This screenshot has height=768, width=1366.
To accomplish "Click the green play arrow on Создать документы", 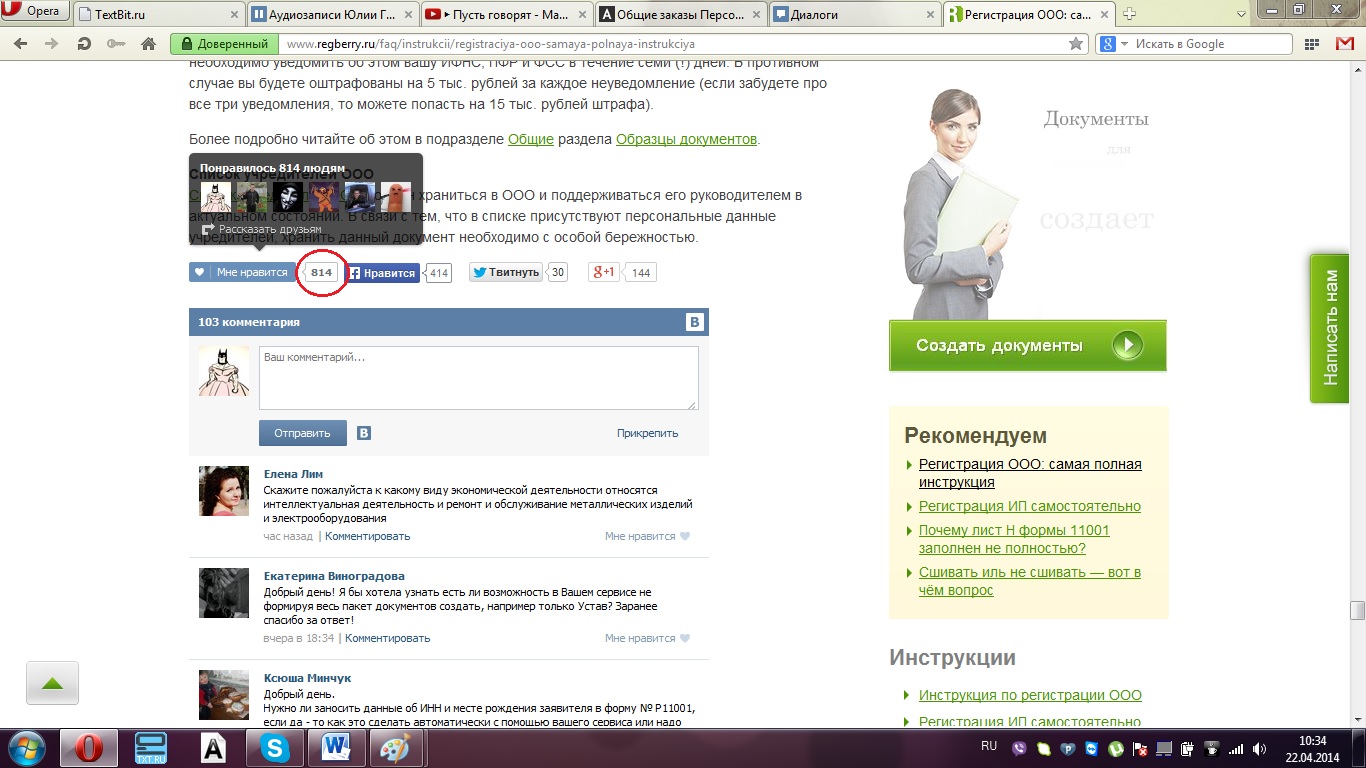I will 1128,346.
